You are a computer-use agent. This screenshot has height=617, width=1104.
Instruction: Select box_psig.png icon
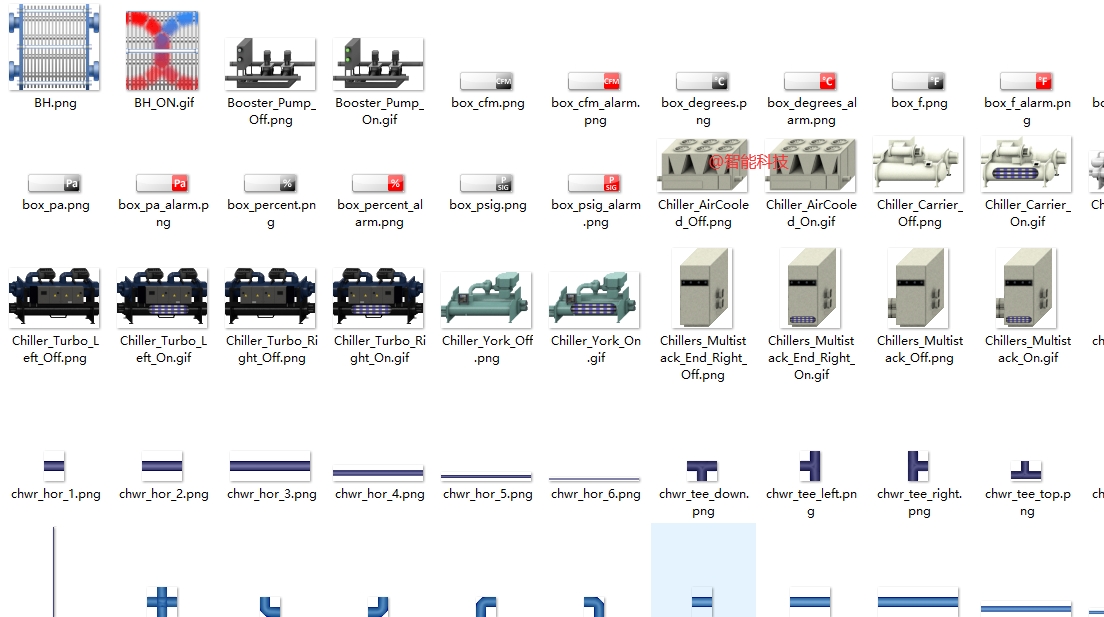pos(487,184)
